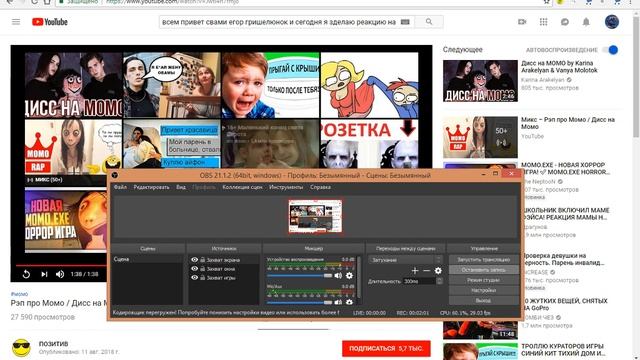
Task: Open the notifications bell
Action: pos(586,22)
